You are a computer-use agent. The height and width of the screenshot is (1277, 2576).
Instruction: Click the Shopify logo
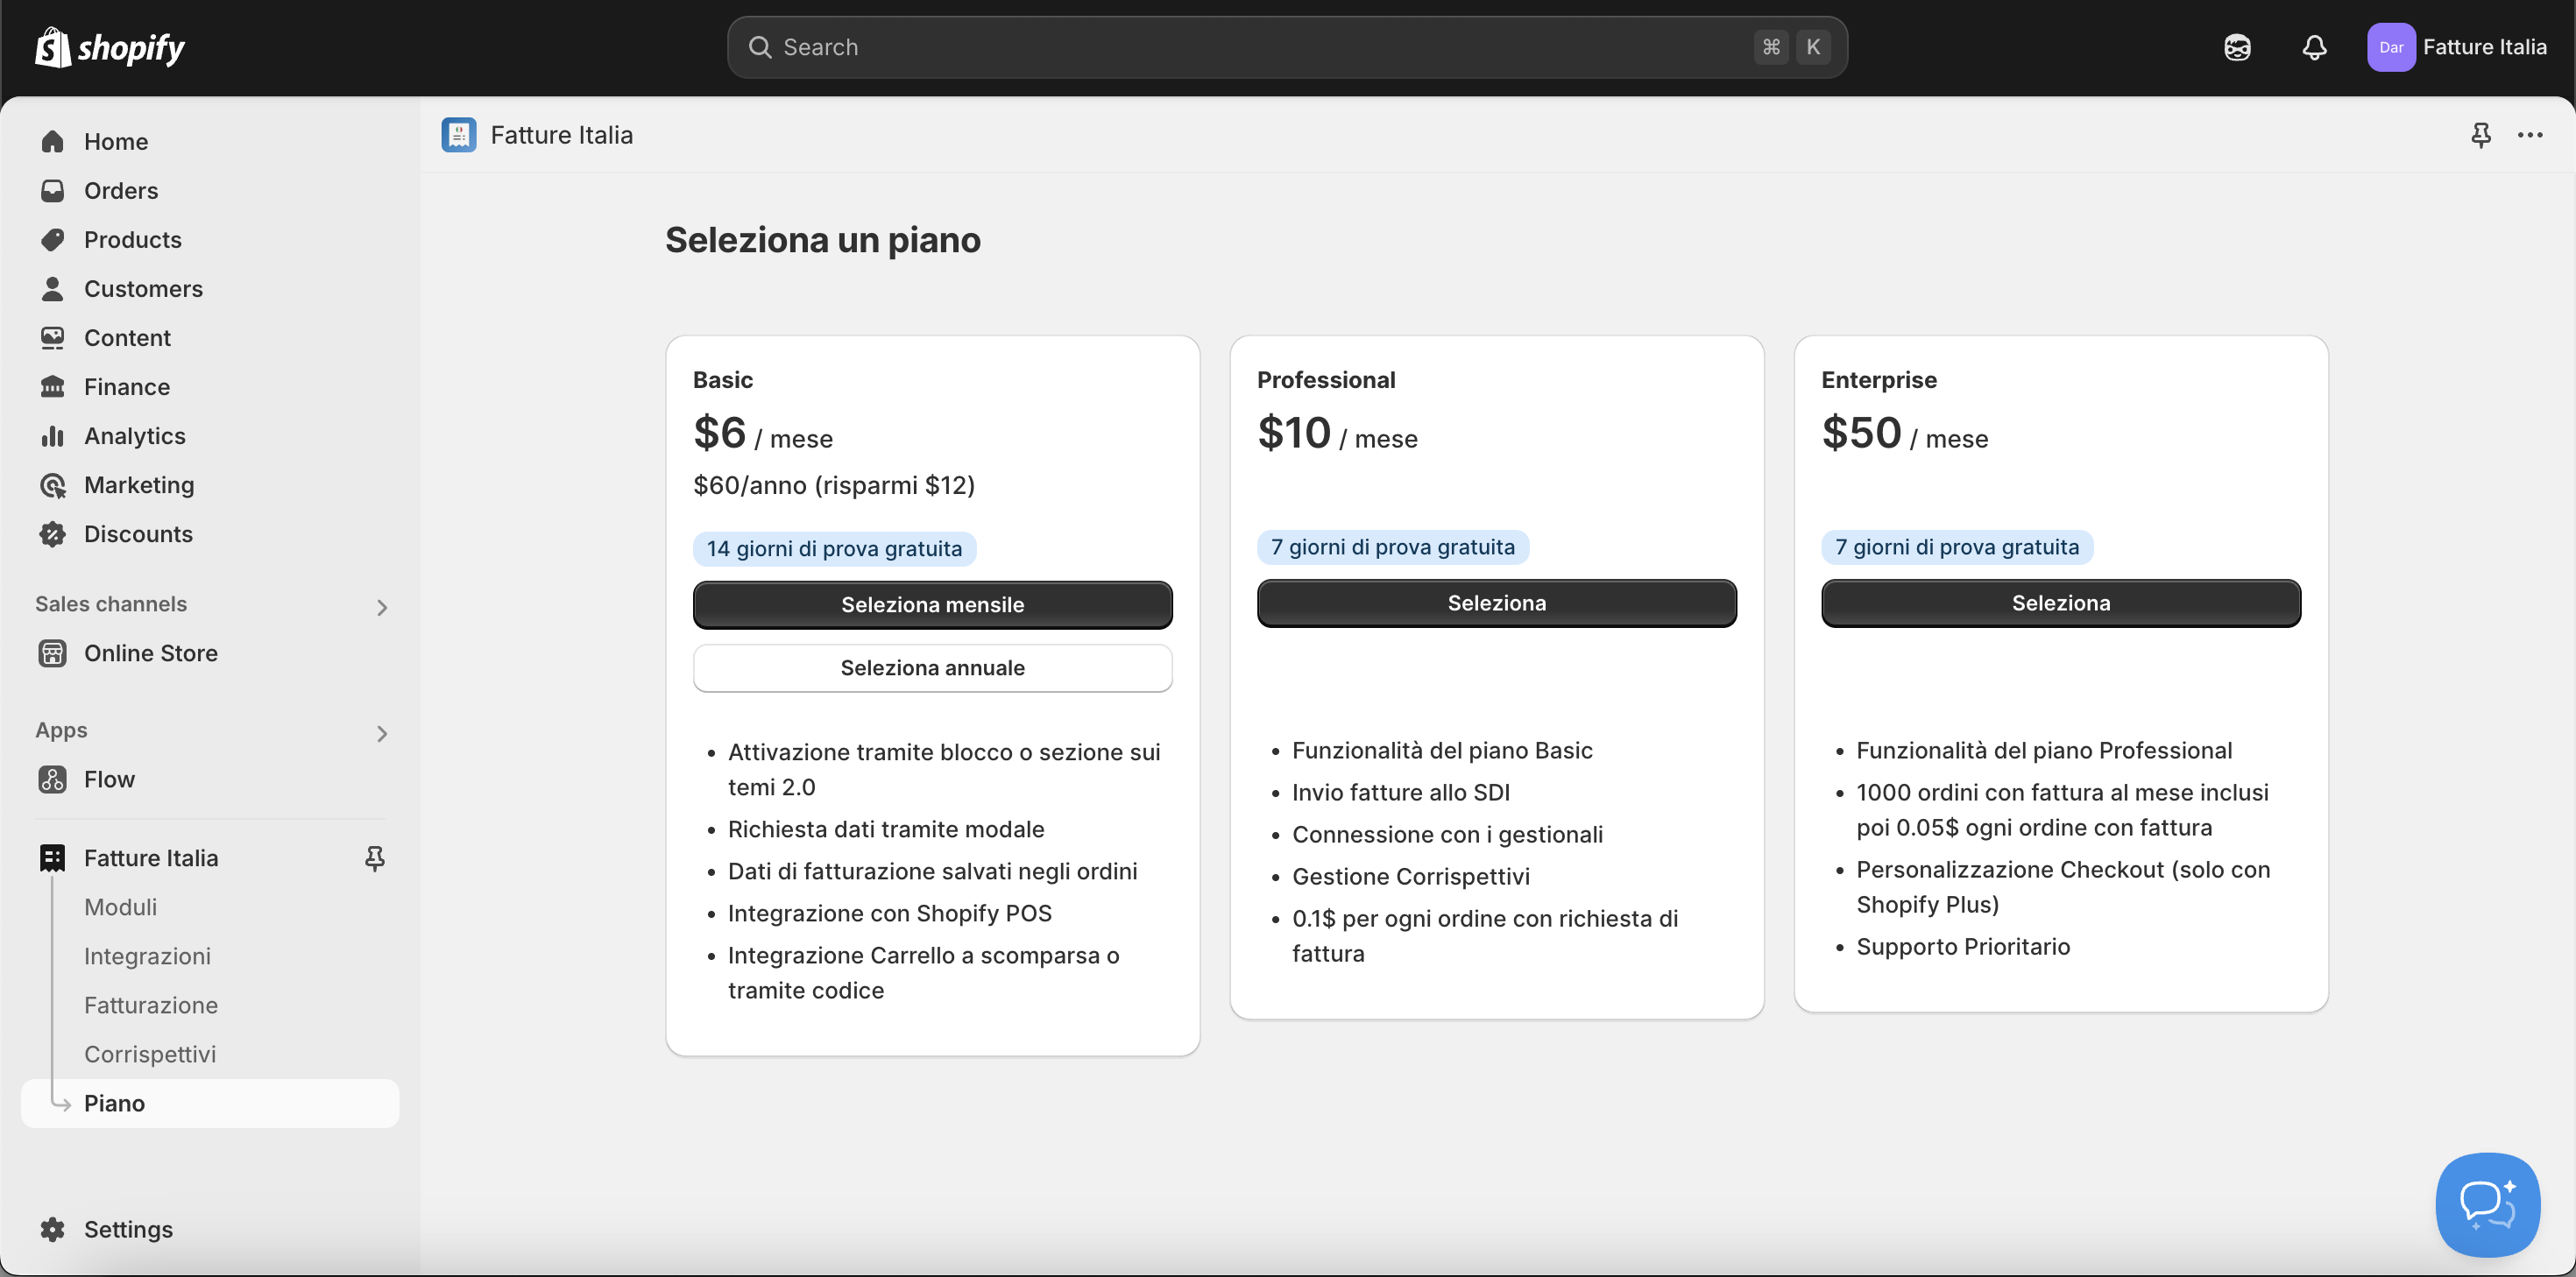point(110,47)
